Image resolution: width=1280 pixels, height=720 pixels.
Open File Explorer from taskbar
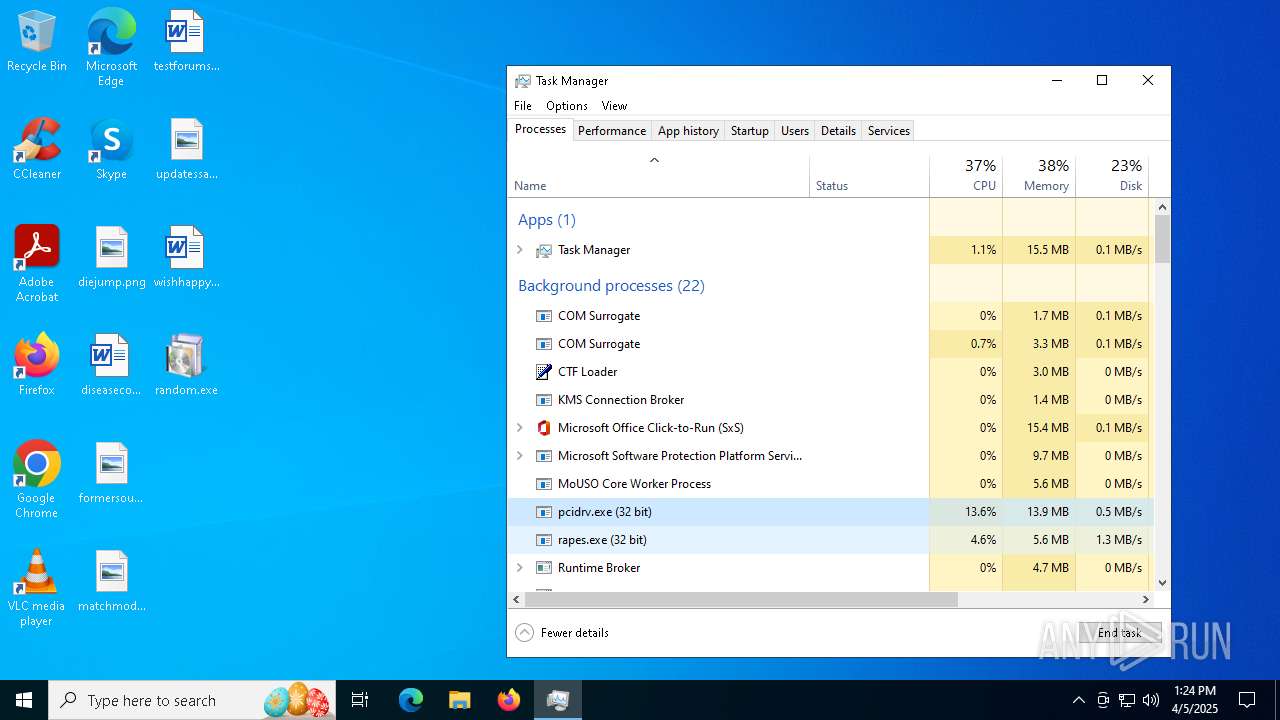point(459,700)
